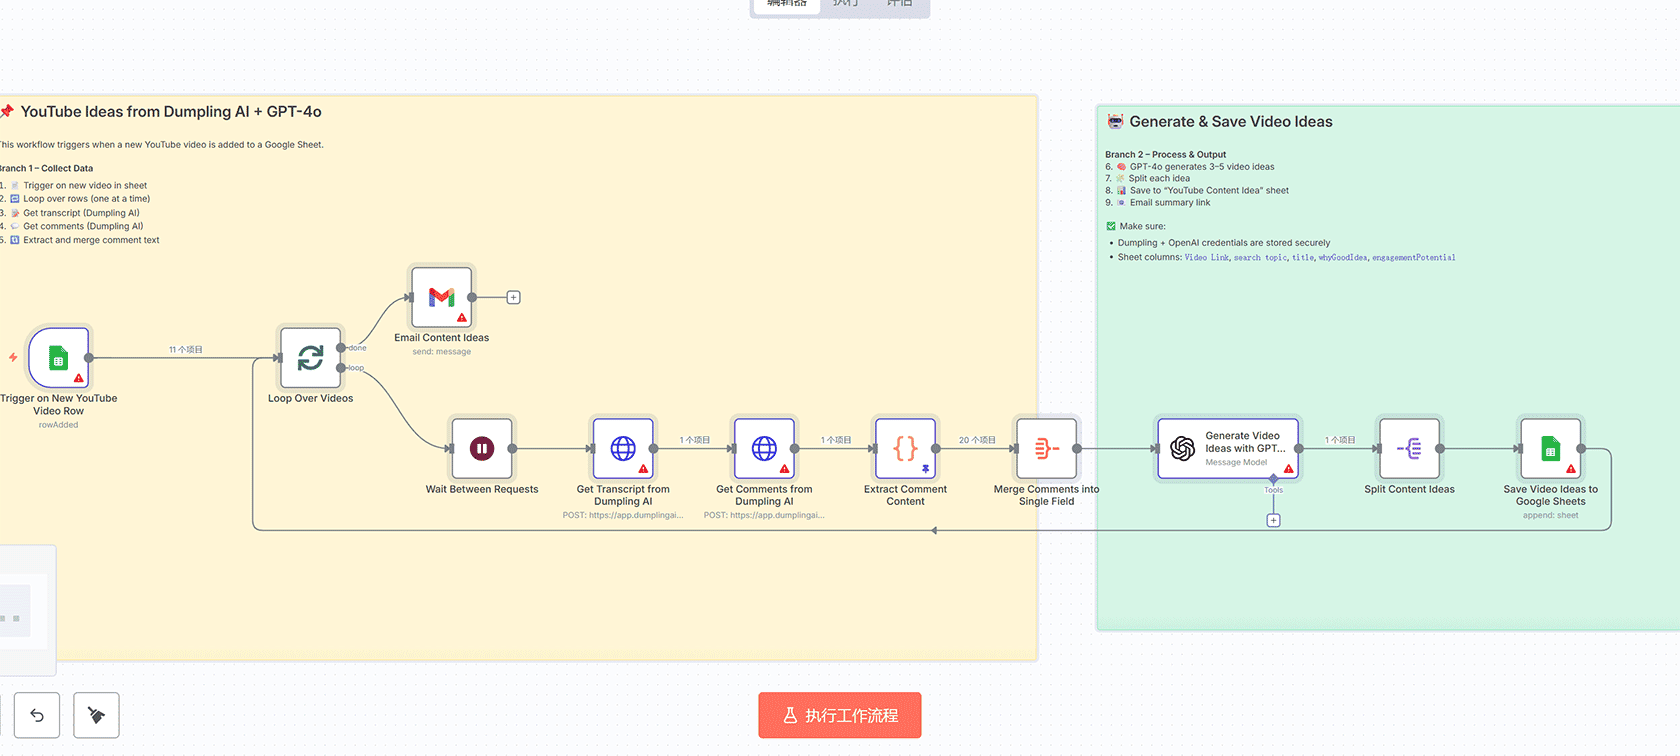
Task: Select Save Video Ideas to Google Sheets node
Action: point(1550,449)
